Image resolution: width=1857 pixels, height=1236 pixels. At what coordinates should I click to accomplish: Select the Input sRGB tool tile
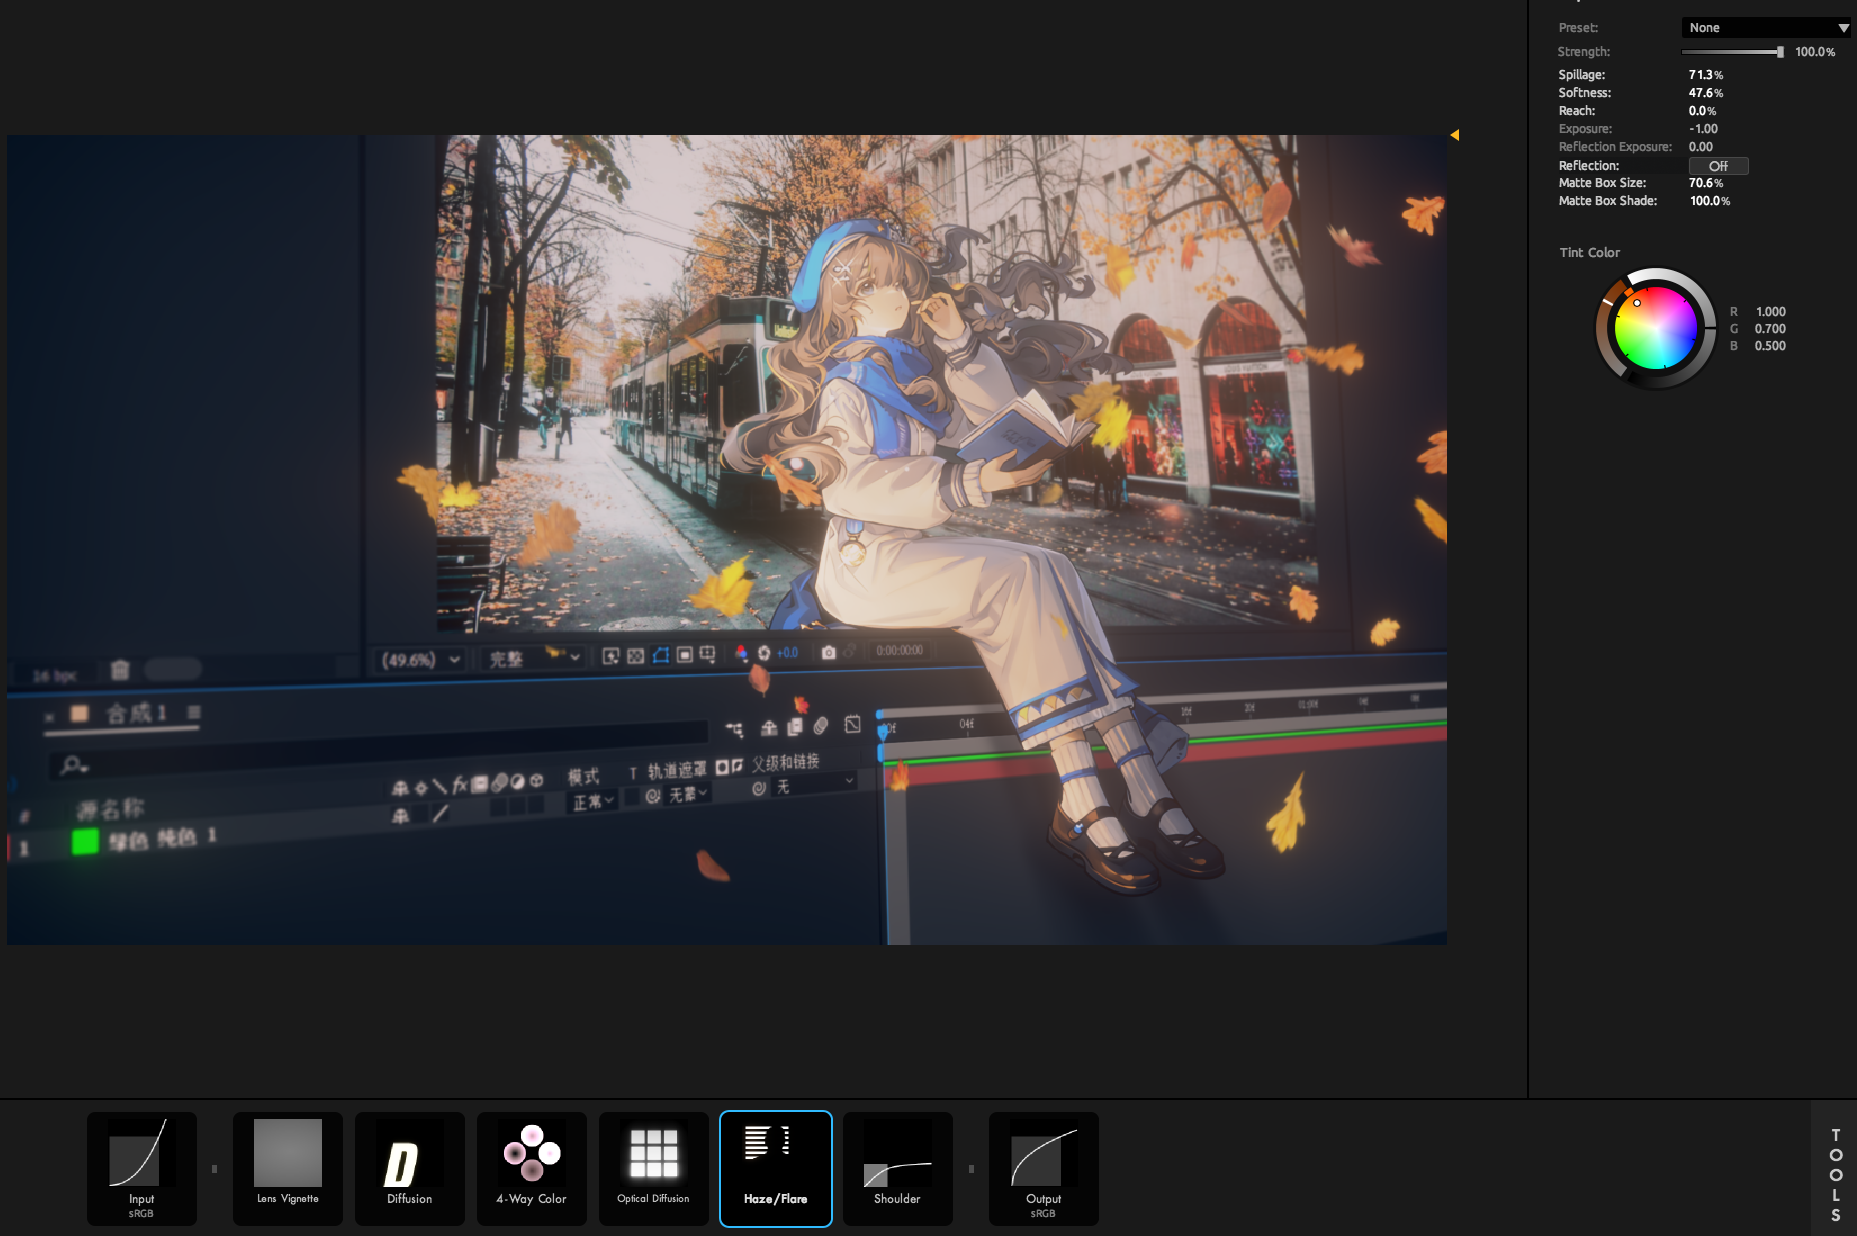click(x=141, y=1168)
